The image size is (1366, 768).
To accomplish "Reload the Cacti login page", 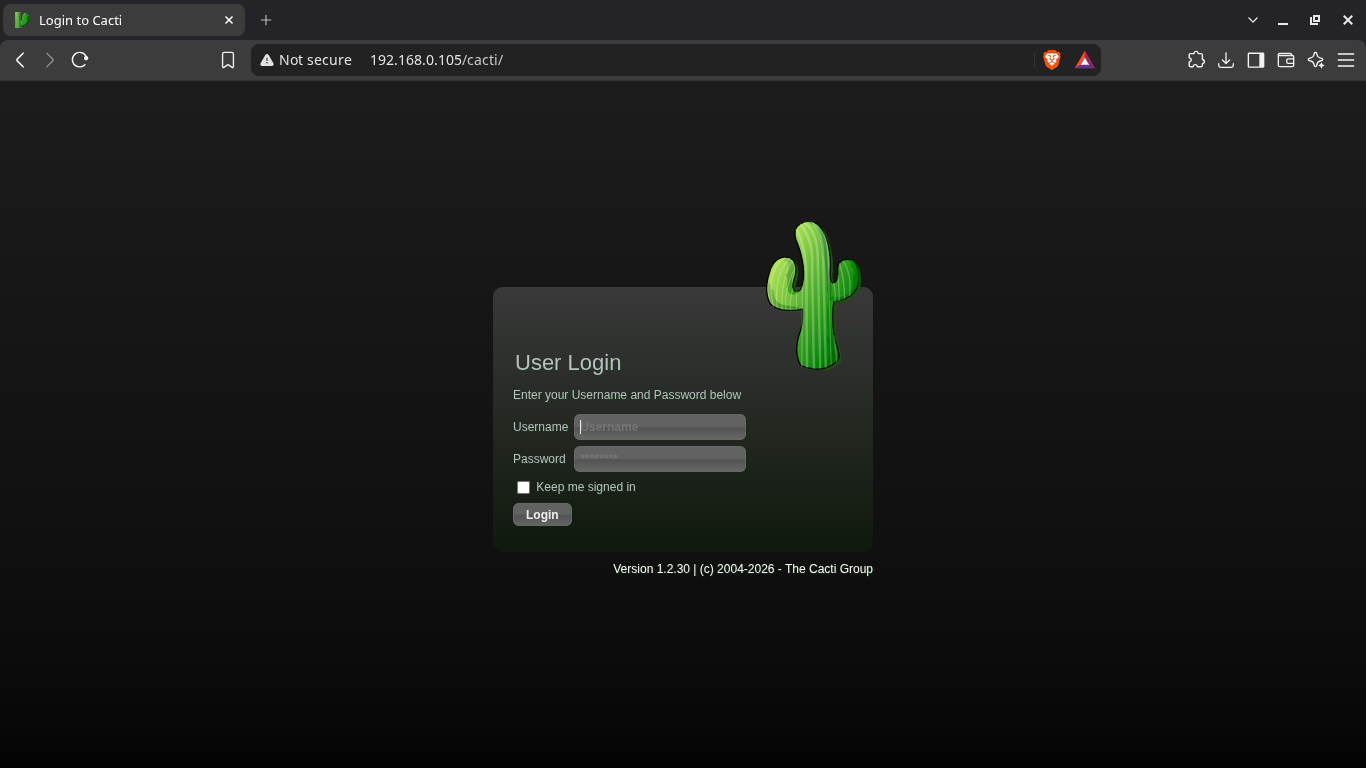I will (80, 60).
